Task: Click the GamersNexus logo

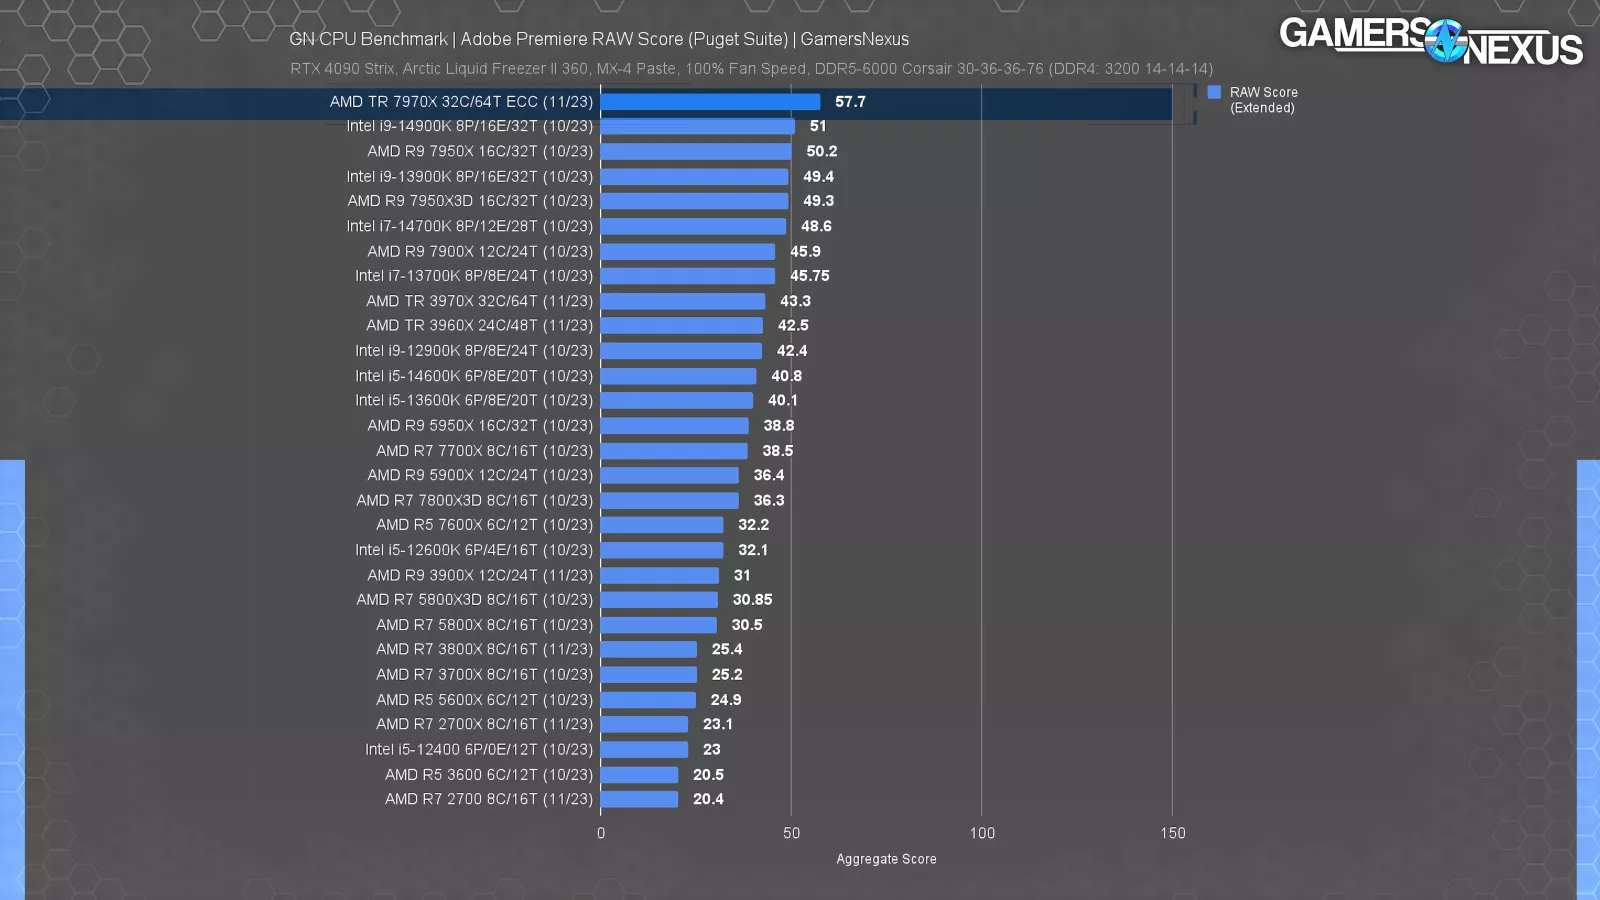Action: pos(1432,40)
